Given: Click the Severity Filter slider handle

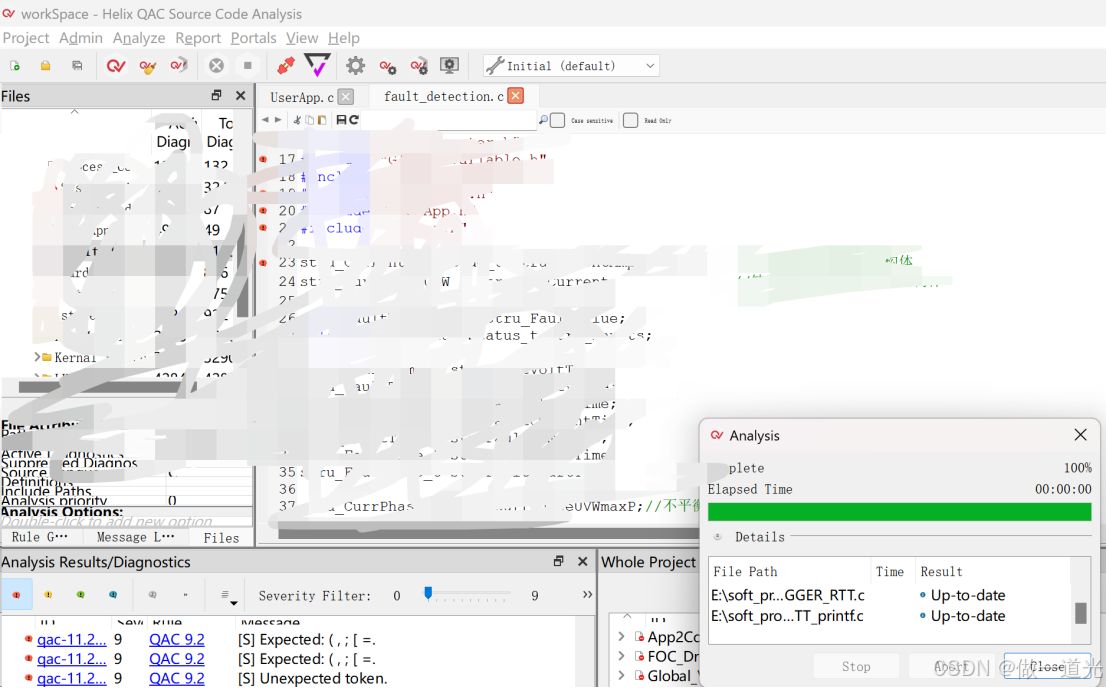Looking at the screenshot, I should coord(428,593).
